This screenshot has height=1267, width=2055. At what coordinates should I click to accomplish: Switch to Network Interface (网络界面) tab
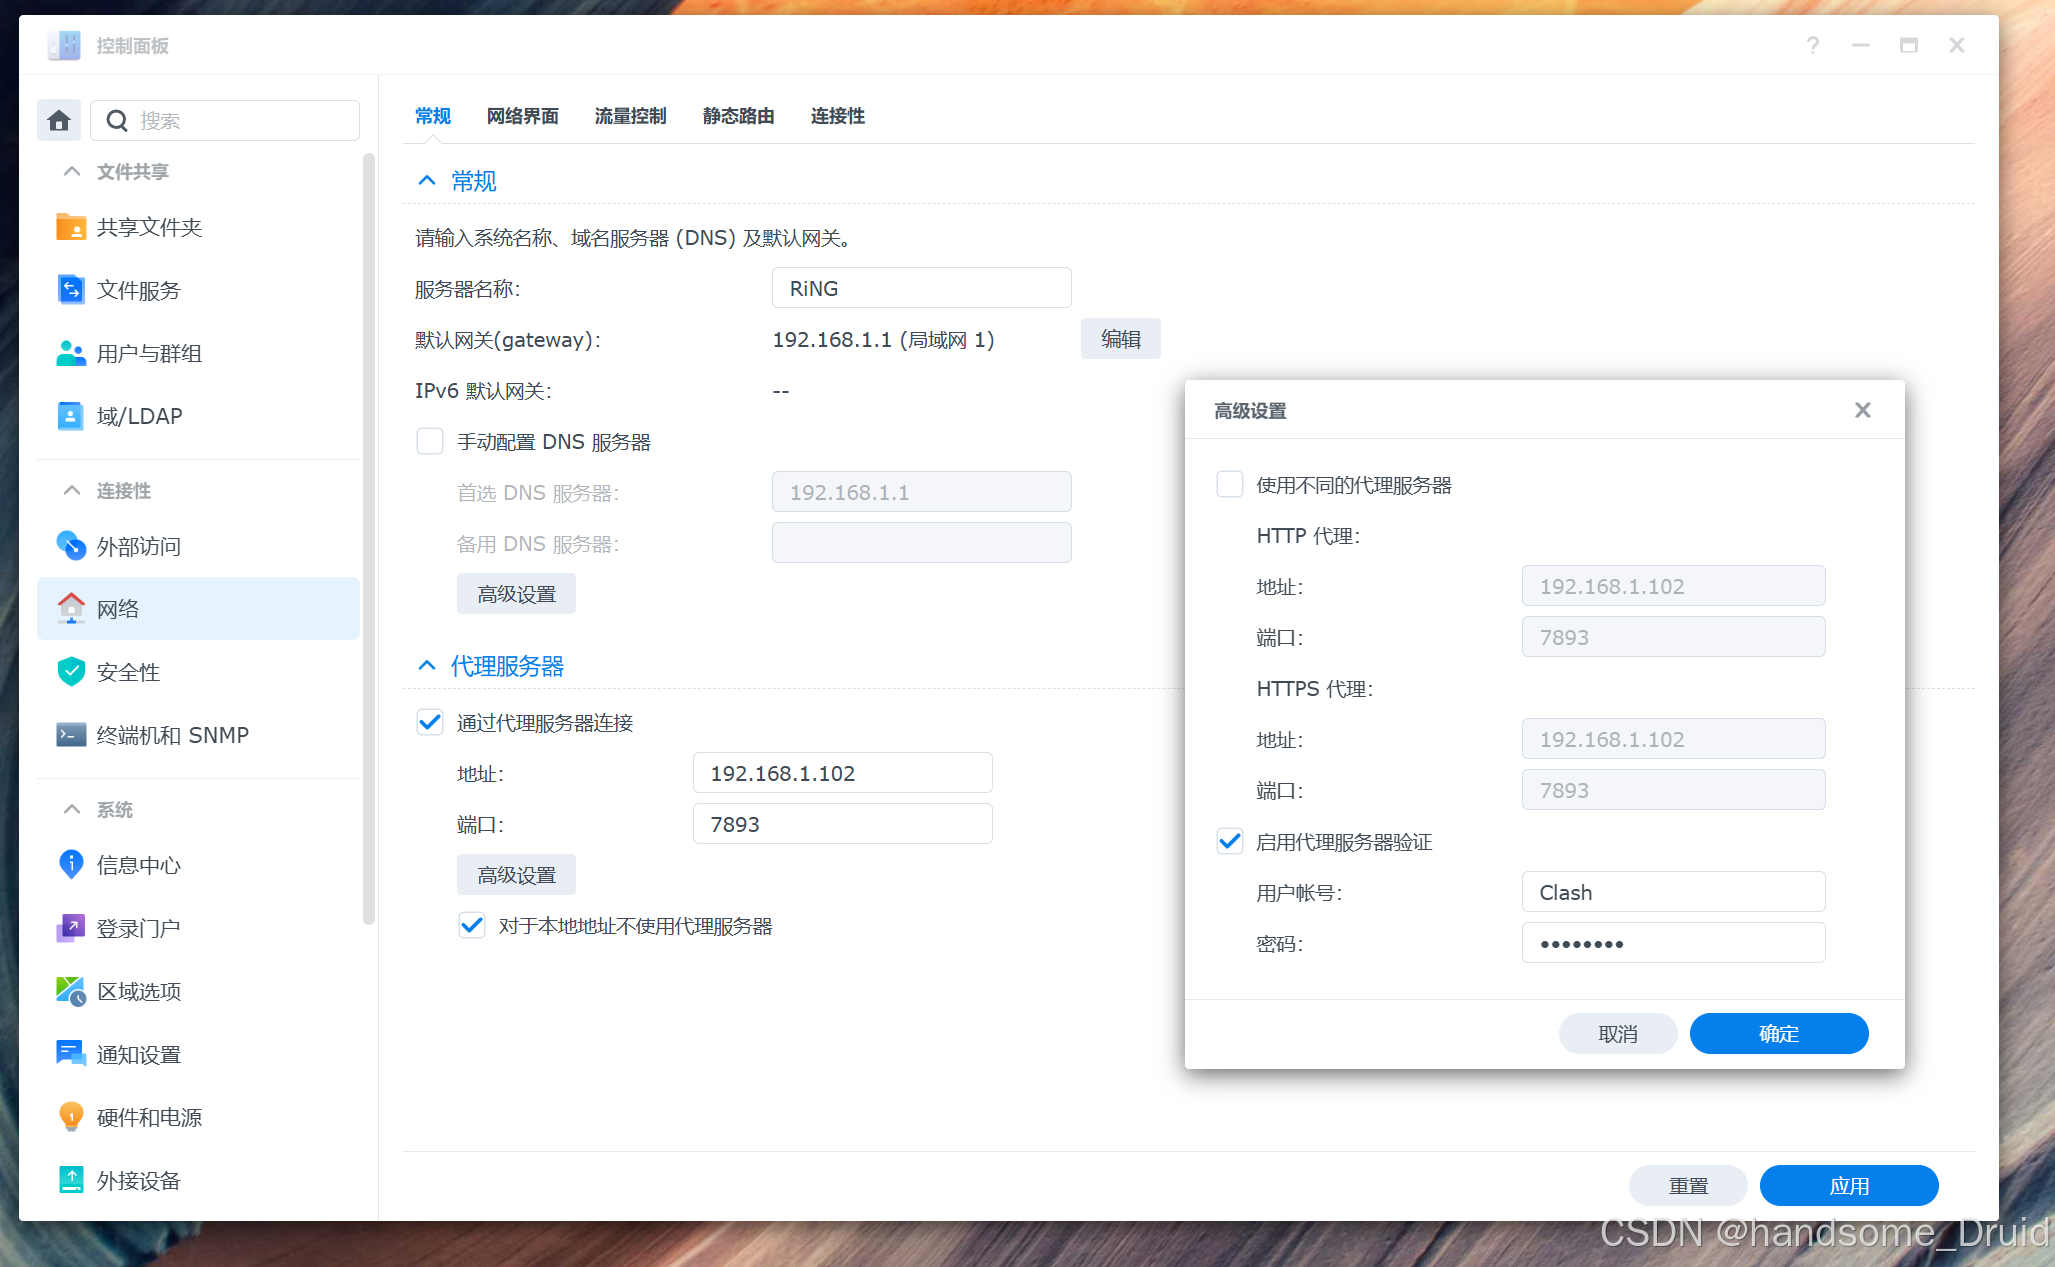[522, 116]
